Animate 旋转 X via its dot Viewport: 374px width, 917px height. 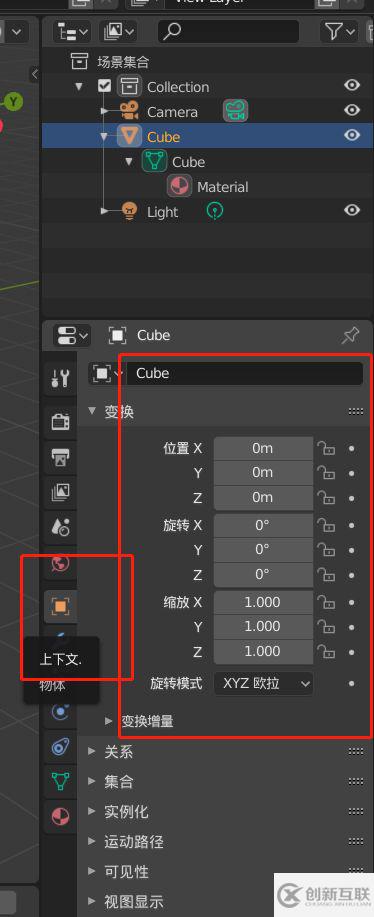click(352, 526)
